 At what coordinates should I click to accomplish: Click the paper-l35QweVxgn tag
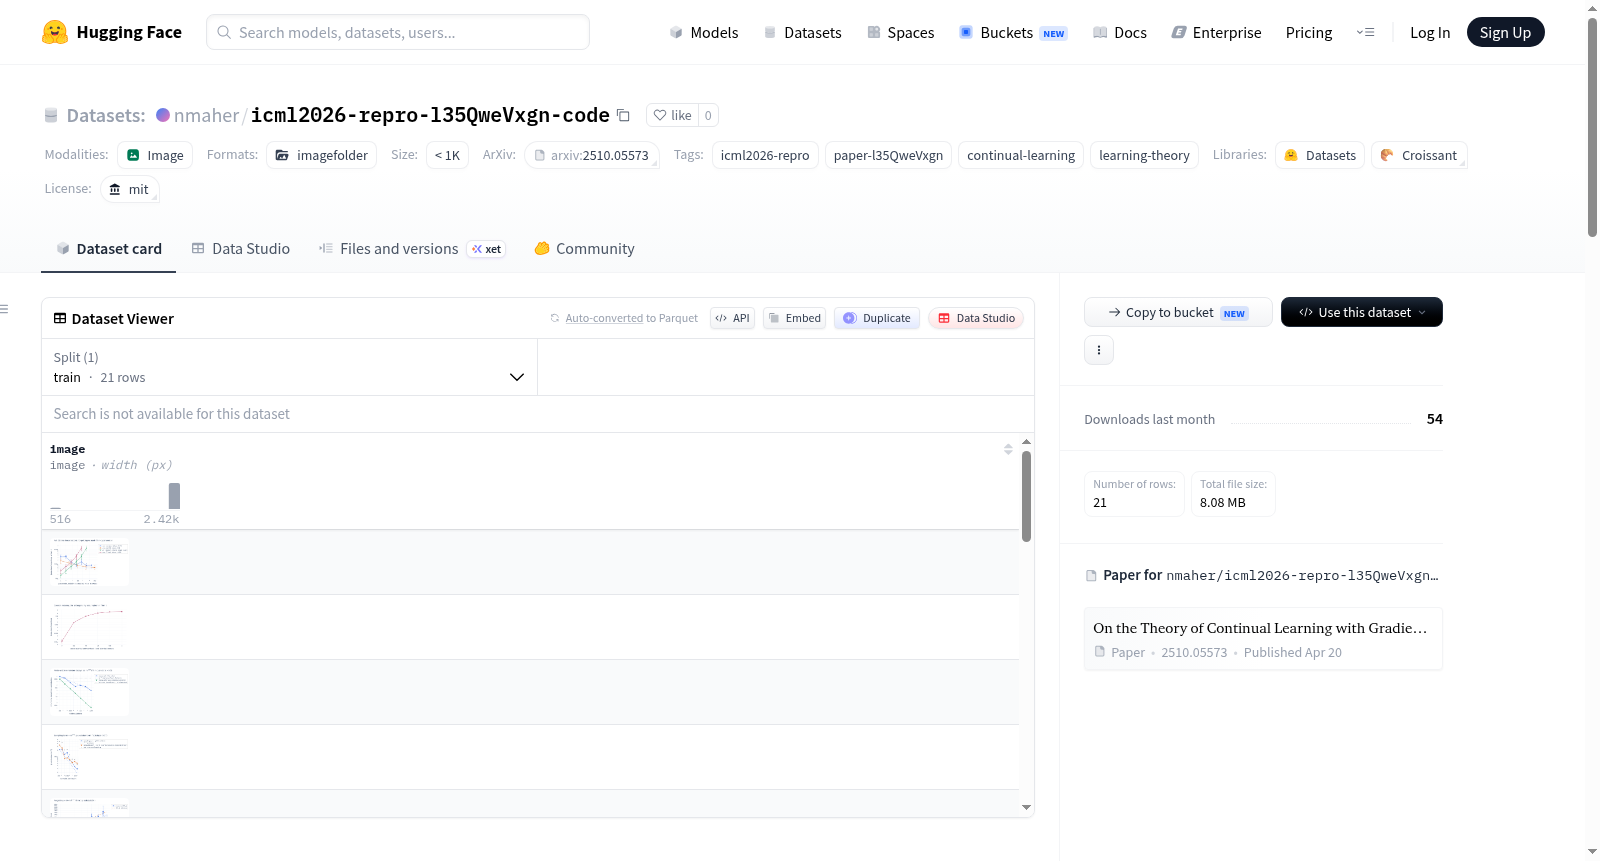[x=888, y=155]
